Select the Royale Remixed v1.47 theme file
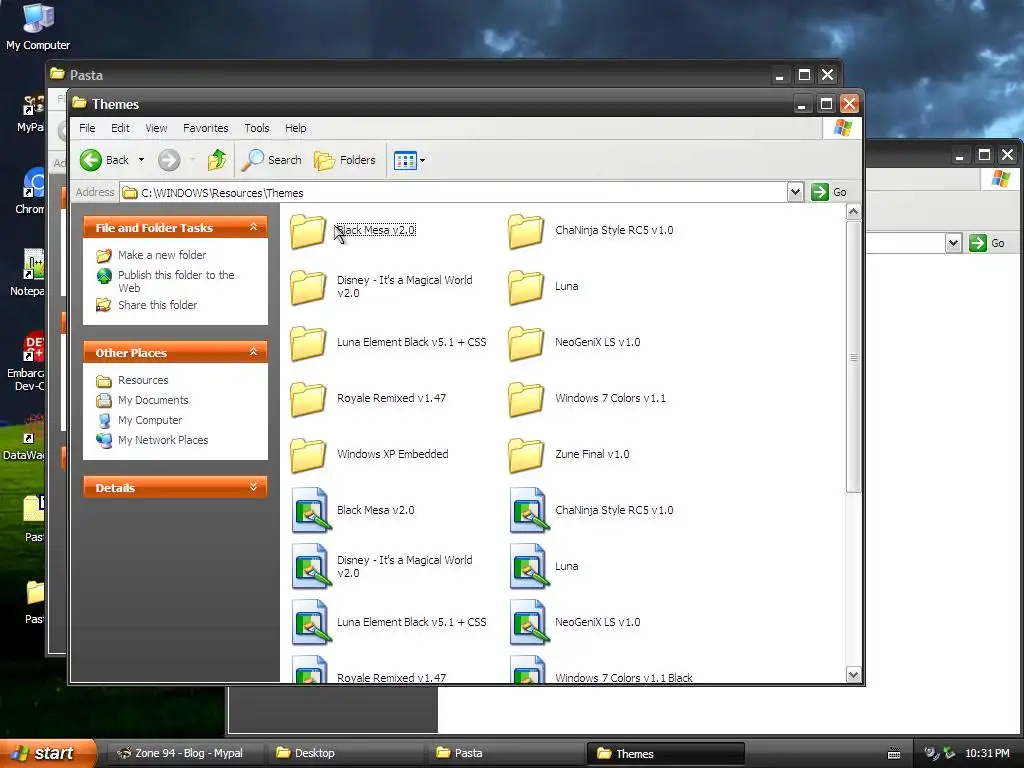This screenshot has width=1024, height=768. click(311, 669)
